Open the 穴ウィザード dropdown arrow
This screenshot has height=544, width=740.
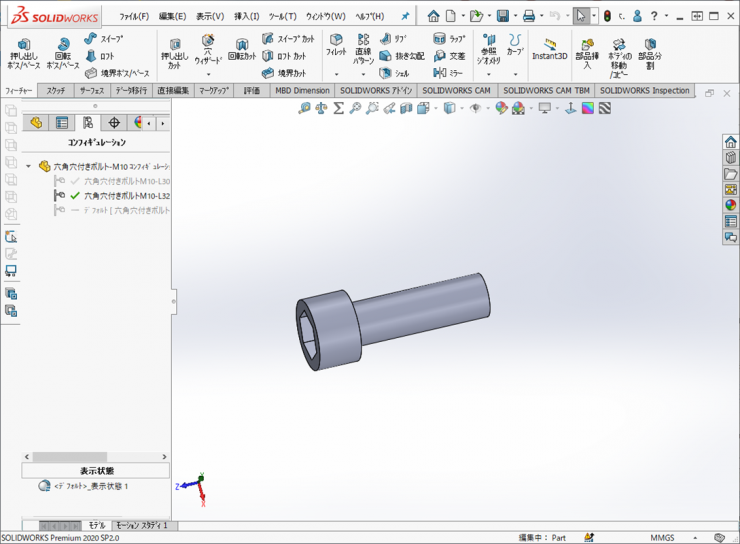click(208, 74)
